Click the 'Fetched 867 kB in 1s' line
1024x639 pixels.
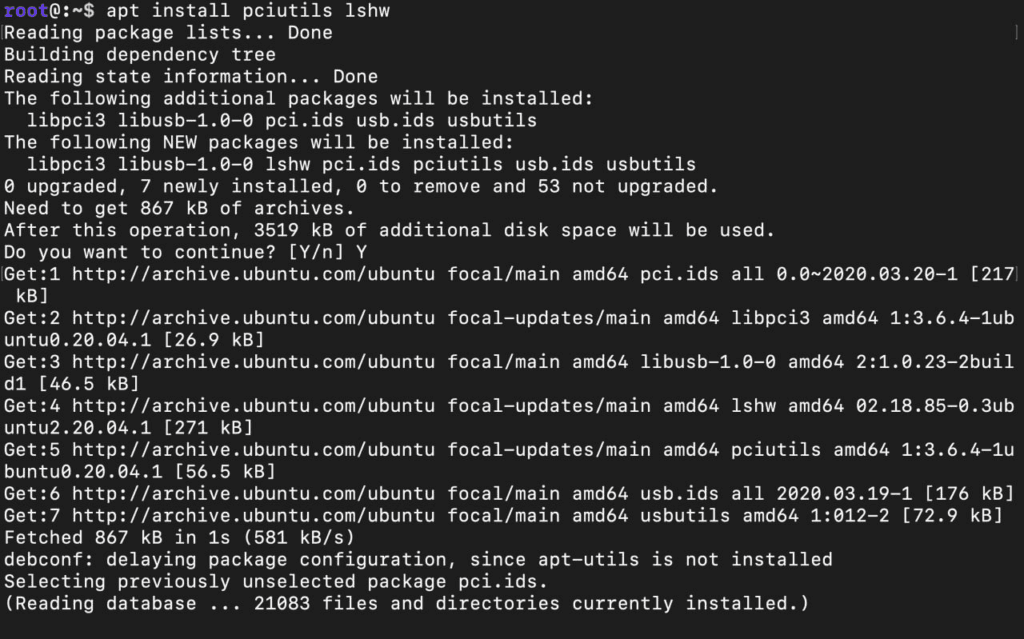pos(179,538)
